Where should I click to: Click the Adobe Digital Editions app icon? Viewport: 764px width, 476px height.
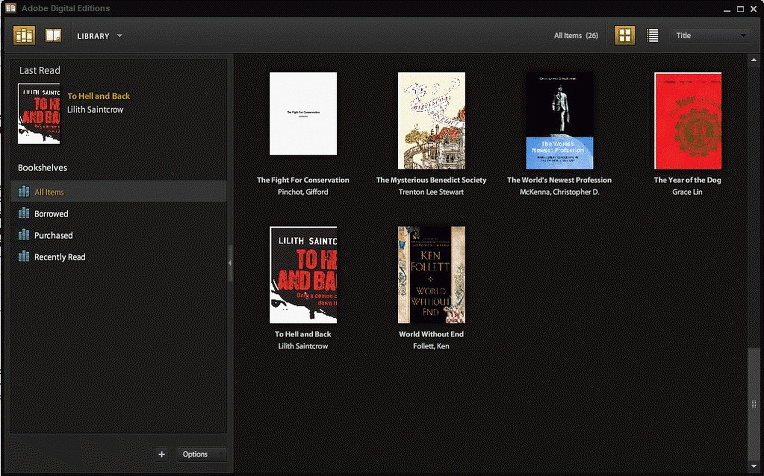[x=11, y=8]
